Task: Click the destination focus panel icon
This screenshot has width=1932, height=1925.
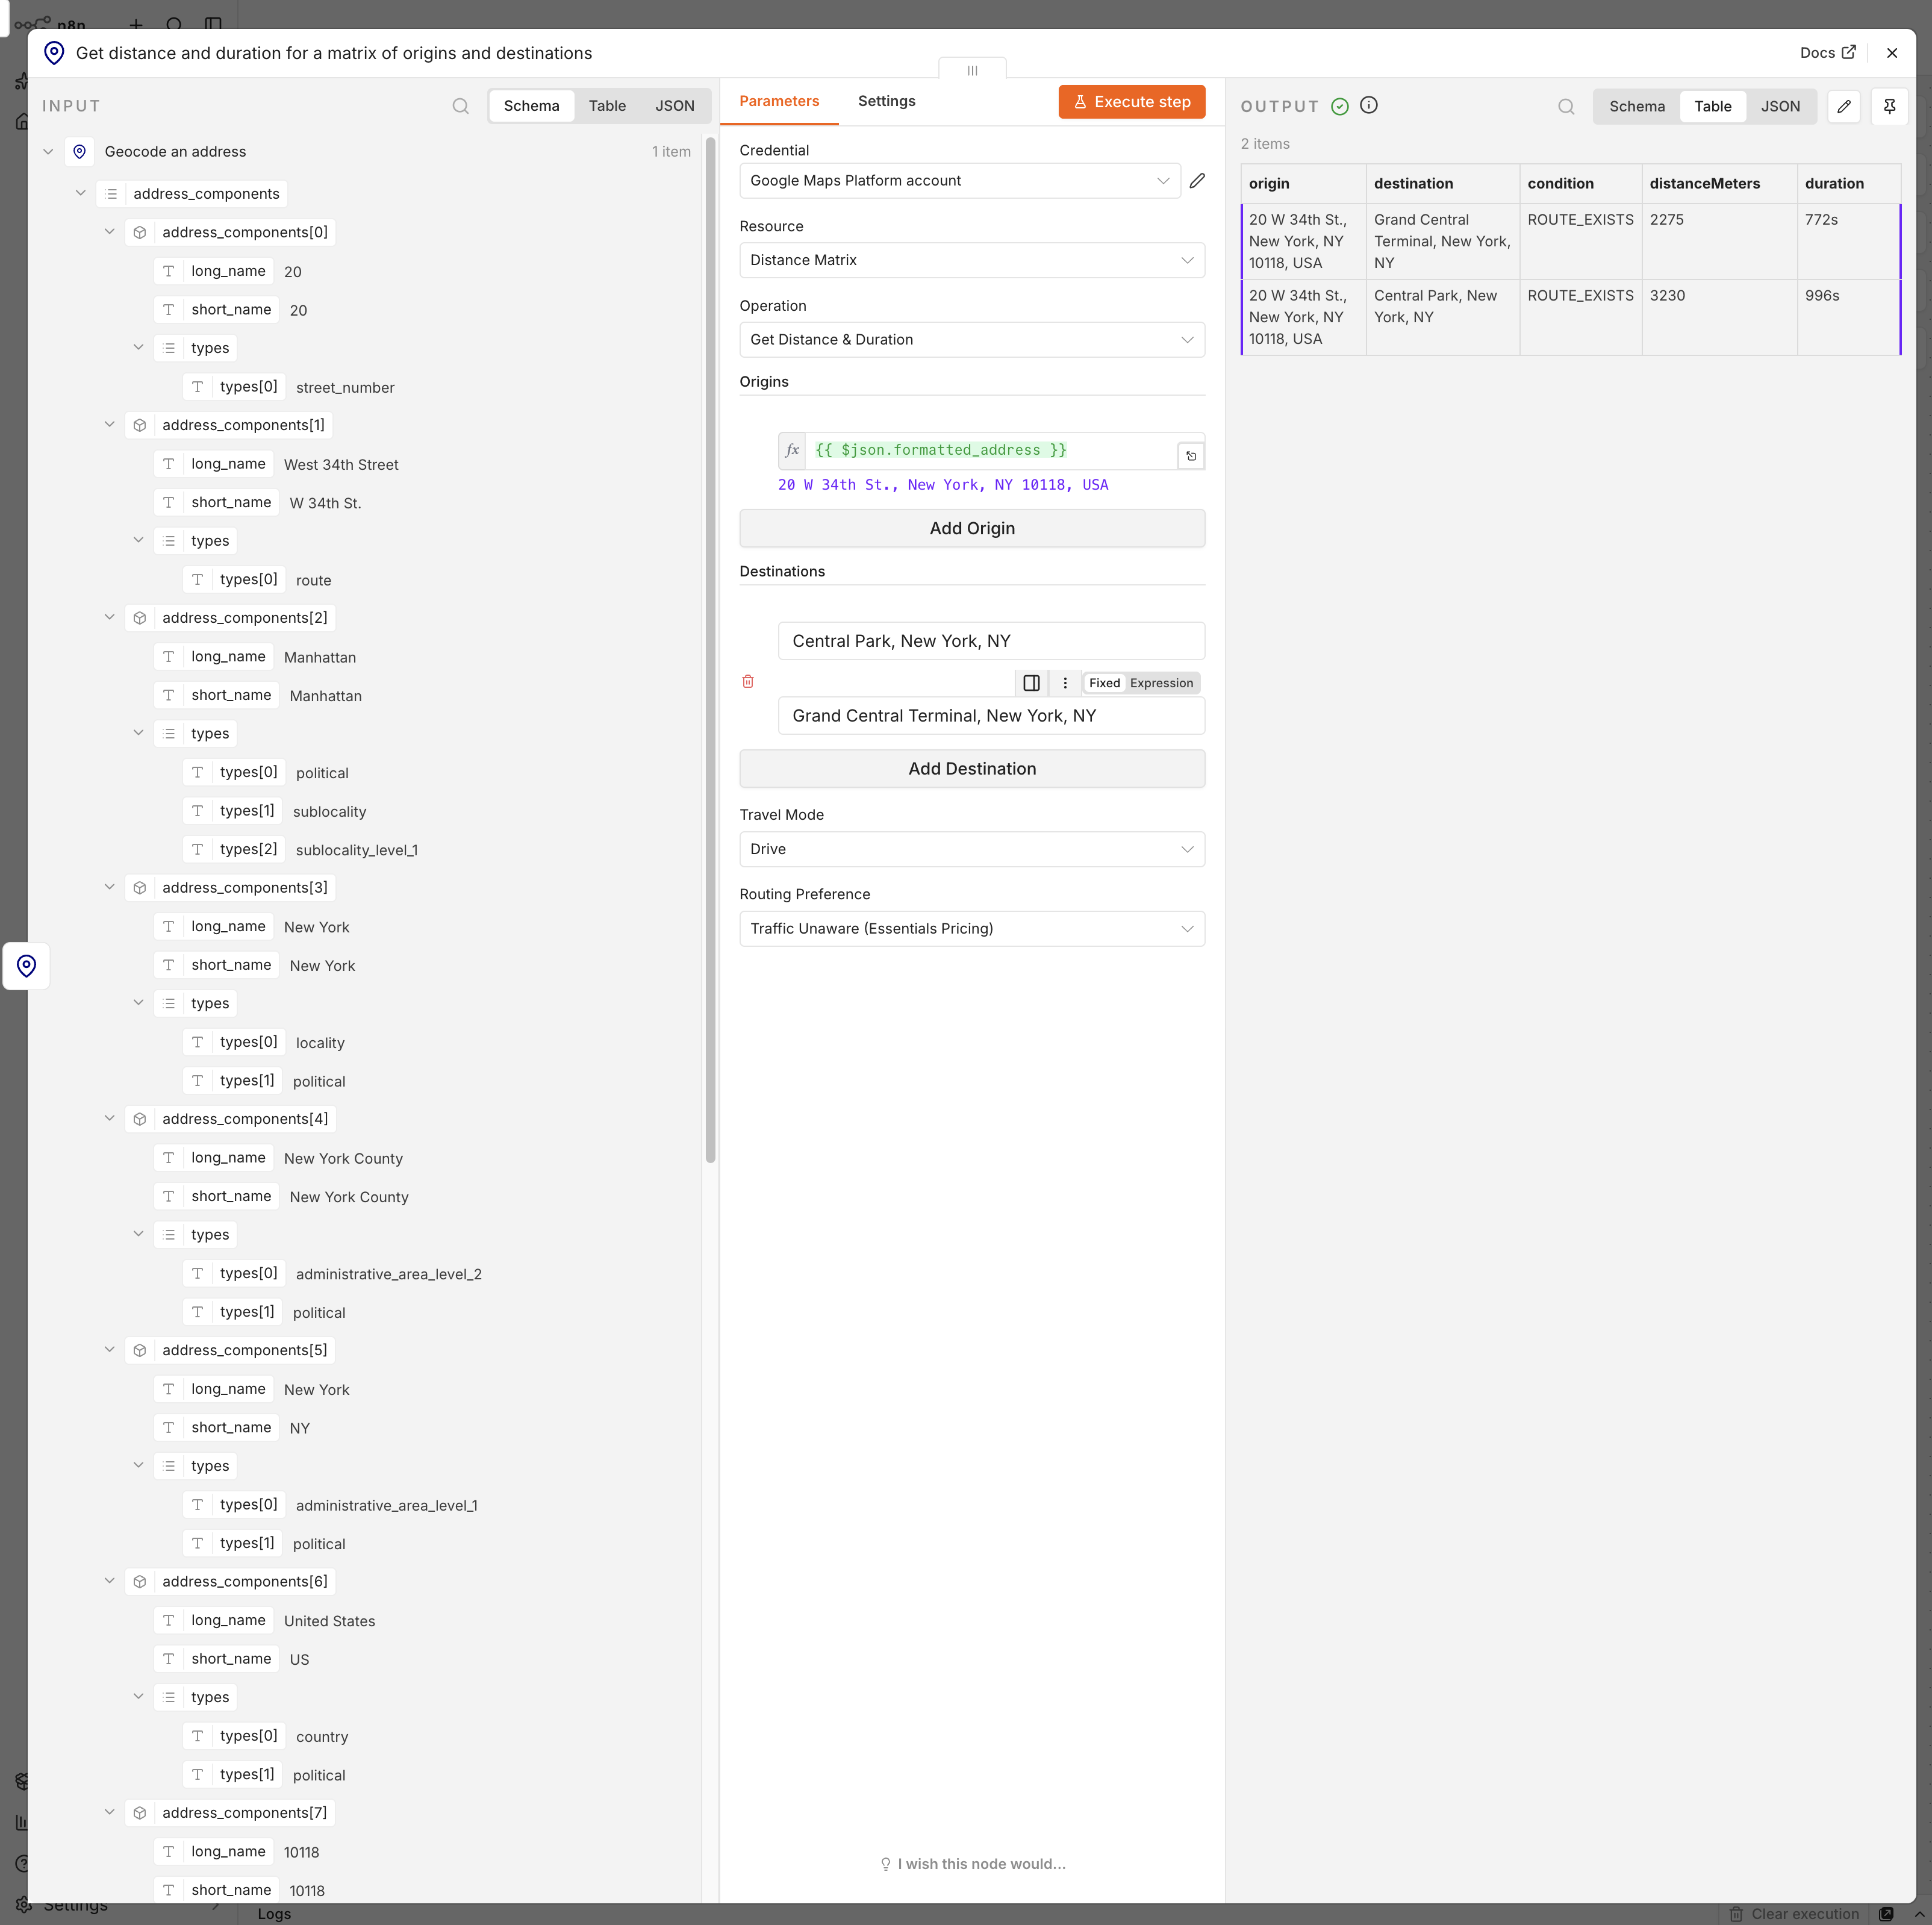Action: click(1032, 683)
